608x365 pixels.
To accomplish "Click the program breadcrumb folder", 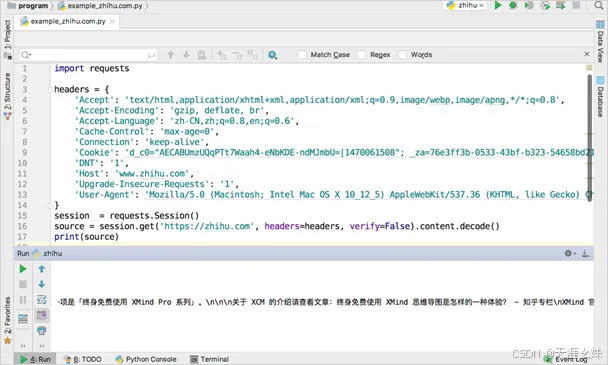I will (x=28, y=6).
